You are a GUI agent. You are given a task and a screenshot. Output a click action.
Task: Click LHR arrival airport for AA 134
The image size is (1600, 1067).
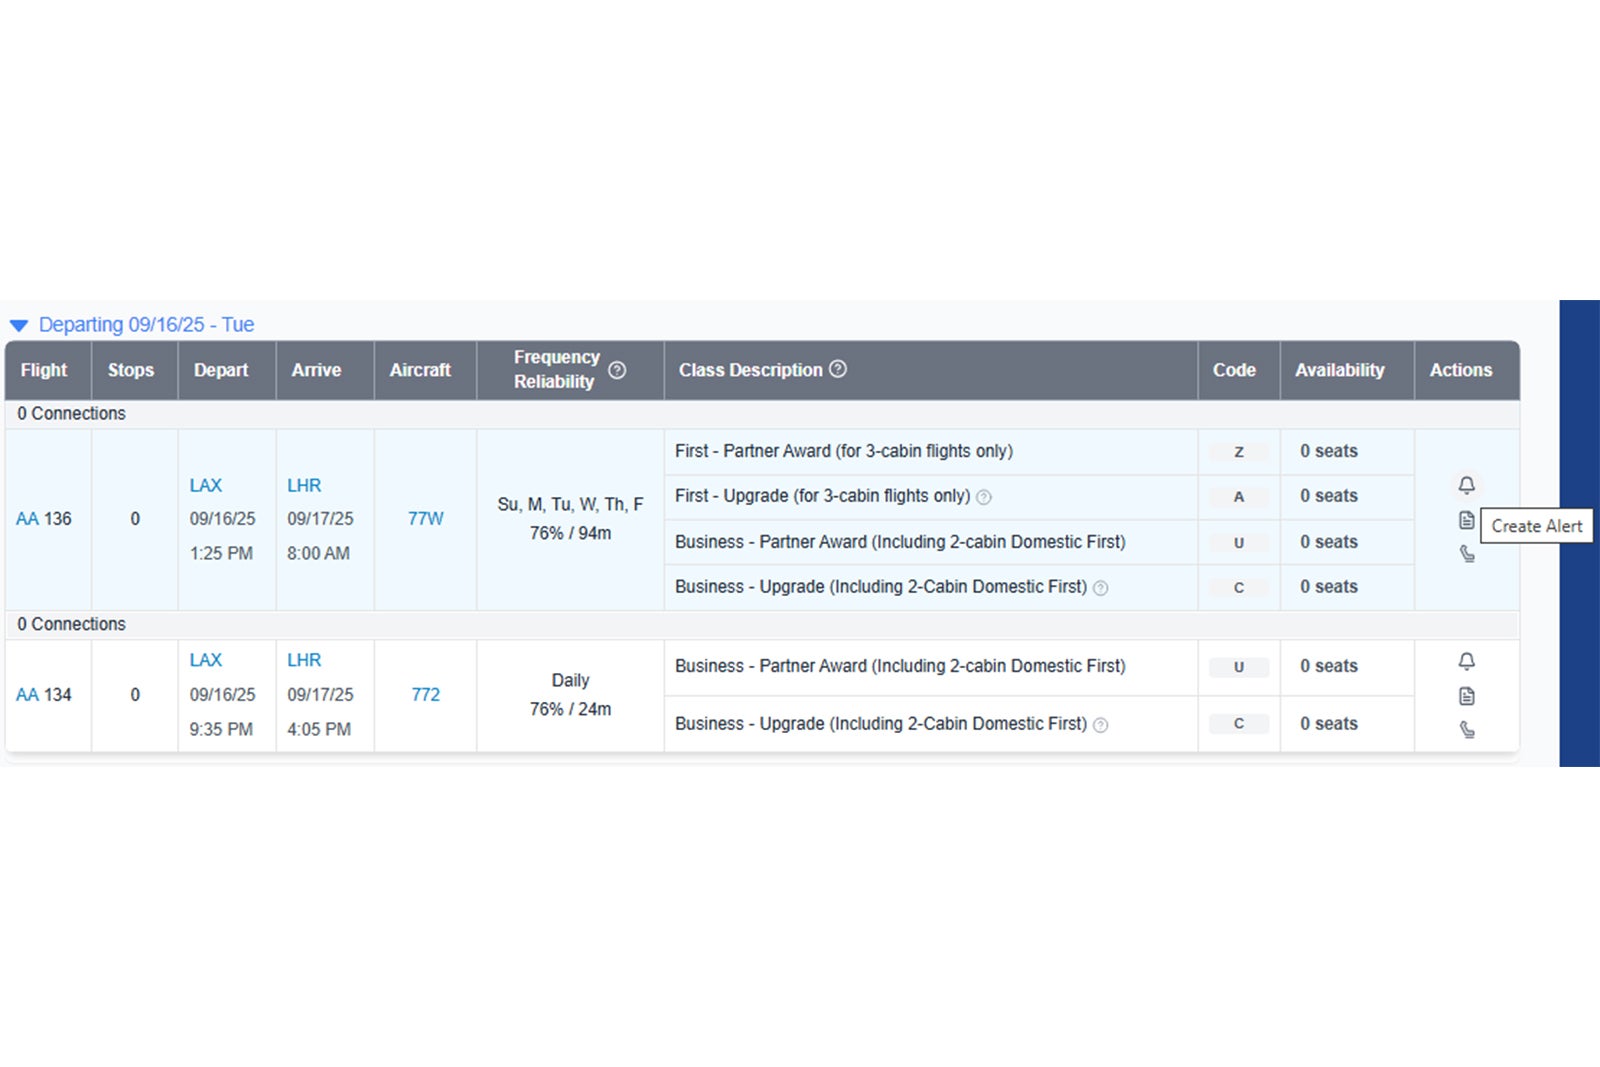click(x=304, y=660)
